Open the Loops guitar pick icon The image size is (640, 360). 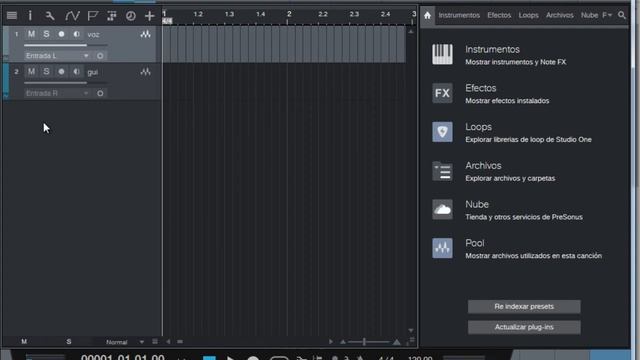click(x=442, y=132)
